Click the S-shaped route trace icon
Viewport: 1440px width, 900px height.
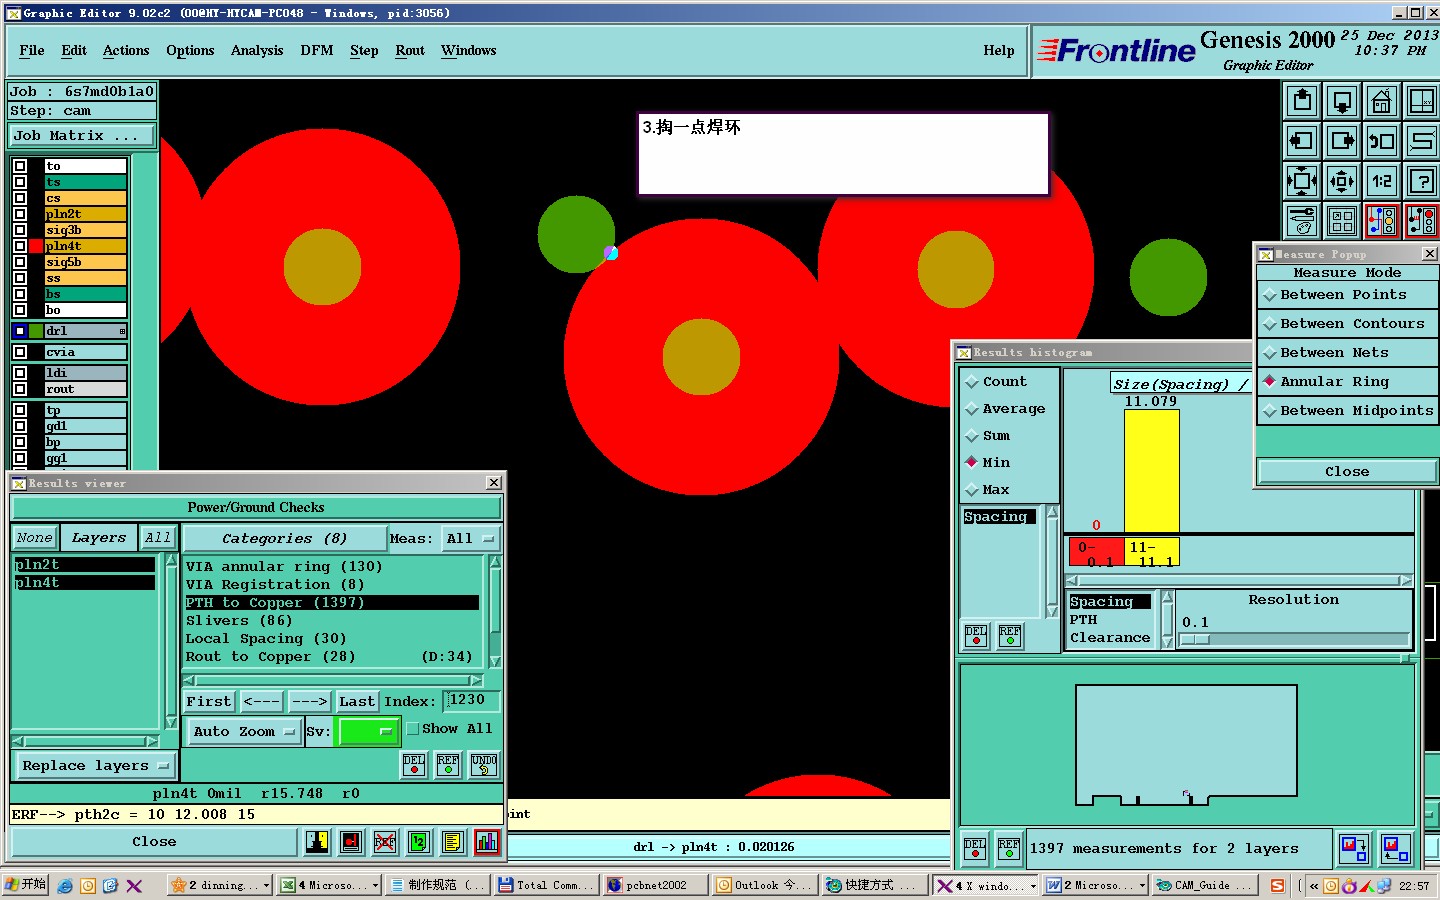1421,141
